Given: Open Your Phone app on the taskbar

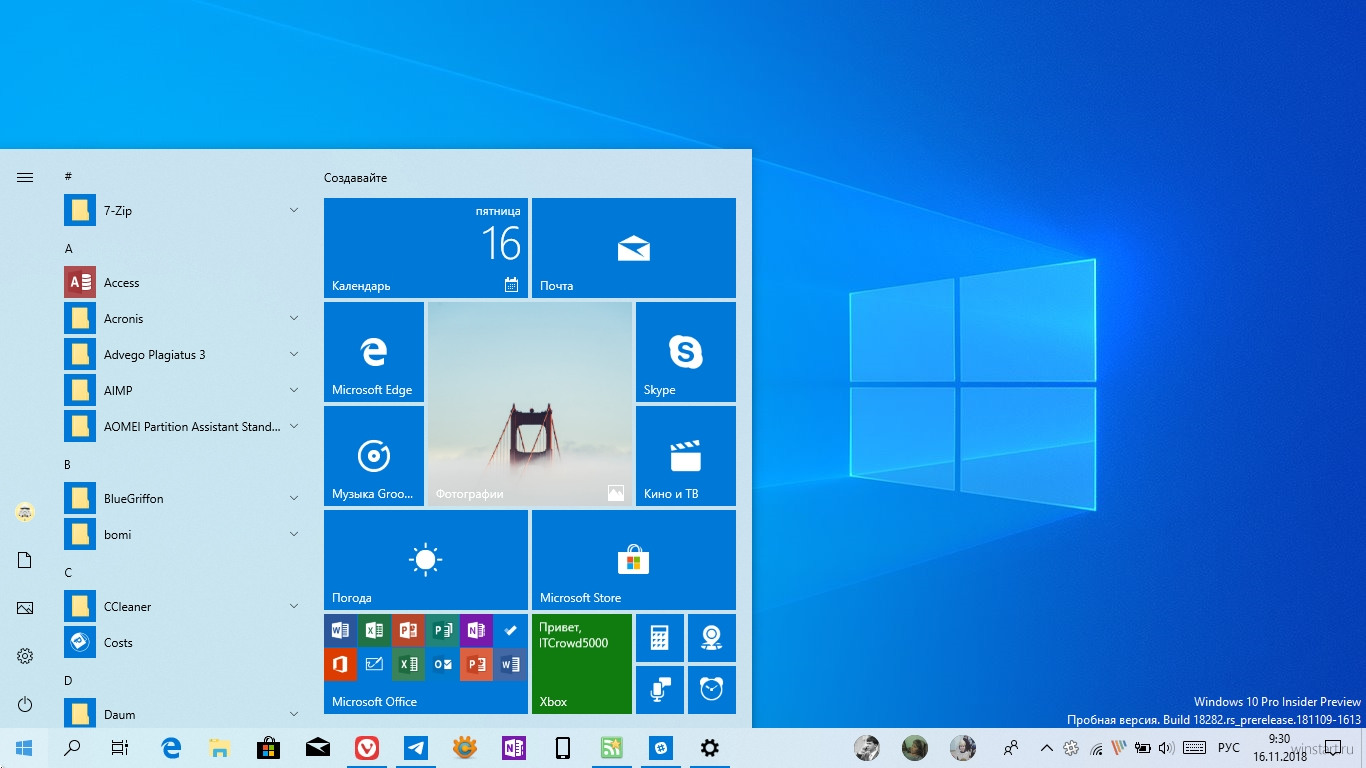Looking at the screenshot, I should point(563,748).
